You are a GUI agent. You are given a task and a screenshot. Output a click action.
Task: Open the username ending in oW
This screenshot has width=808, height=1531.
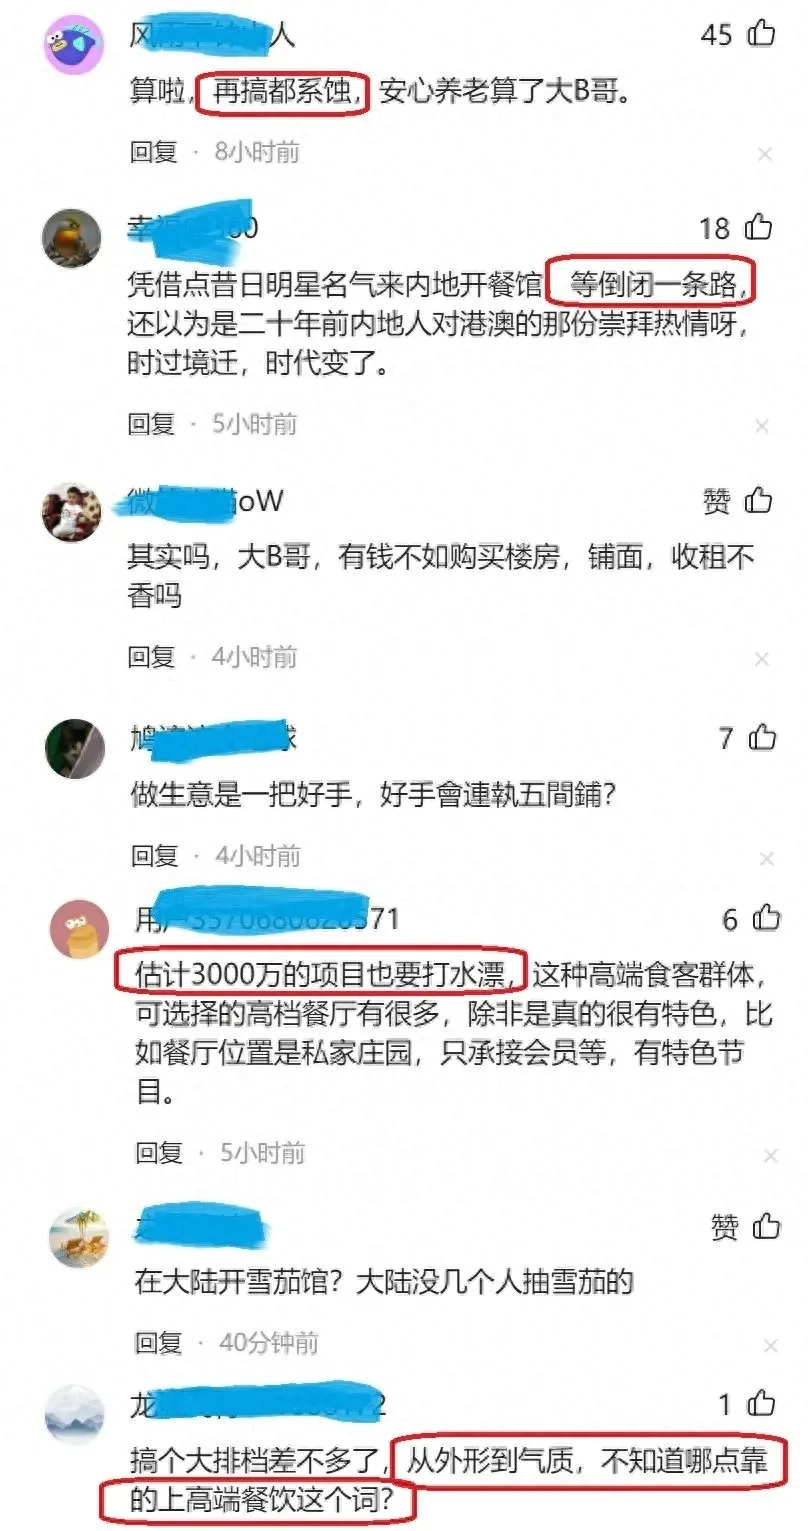207,501
